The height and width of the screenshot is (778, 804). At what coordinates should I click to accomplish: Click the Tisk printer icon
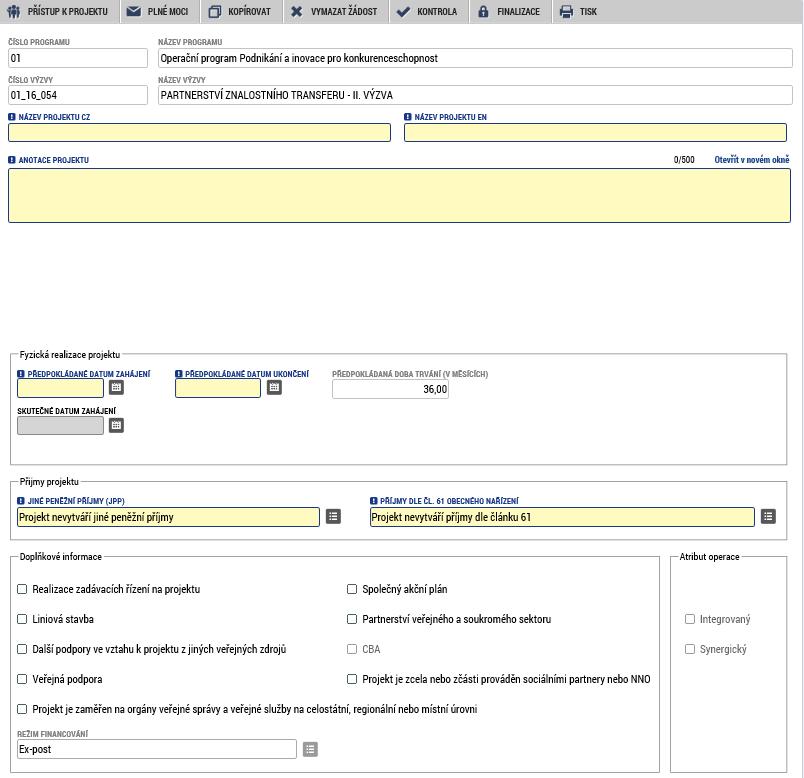tap(566, 11)
